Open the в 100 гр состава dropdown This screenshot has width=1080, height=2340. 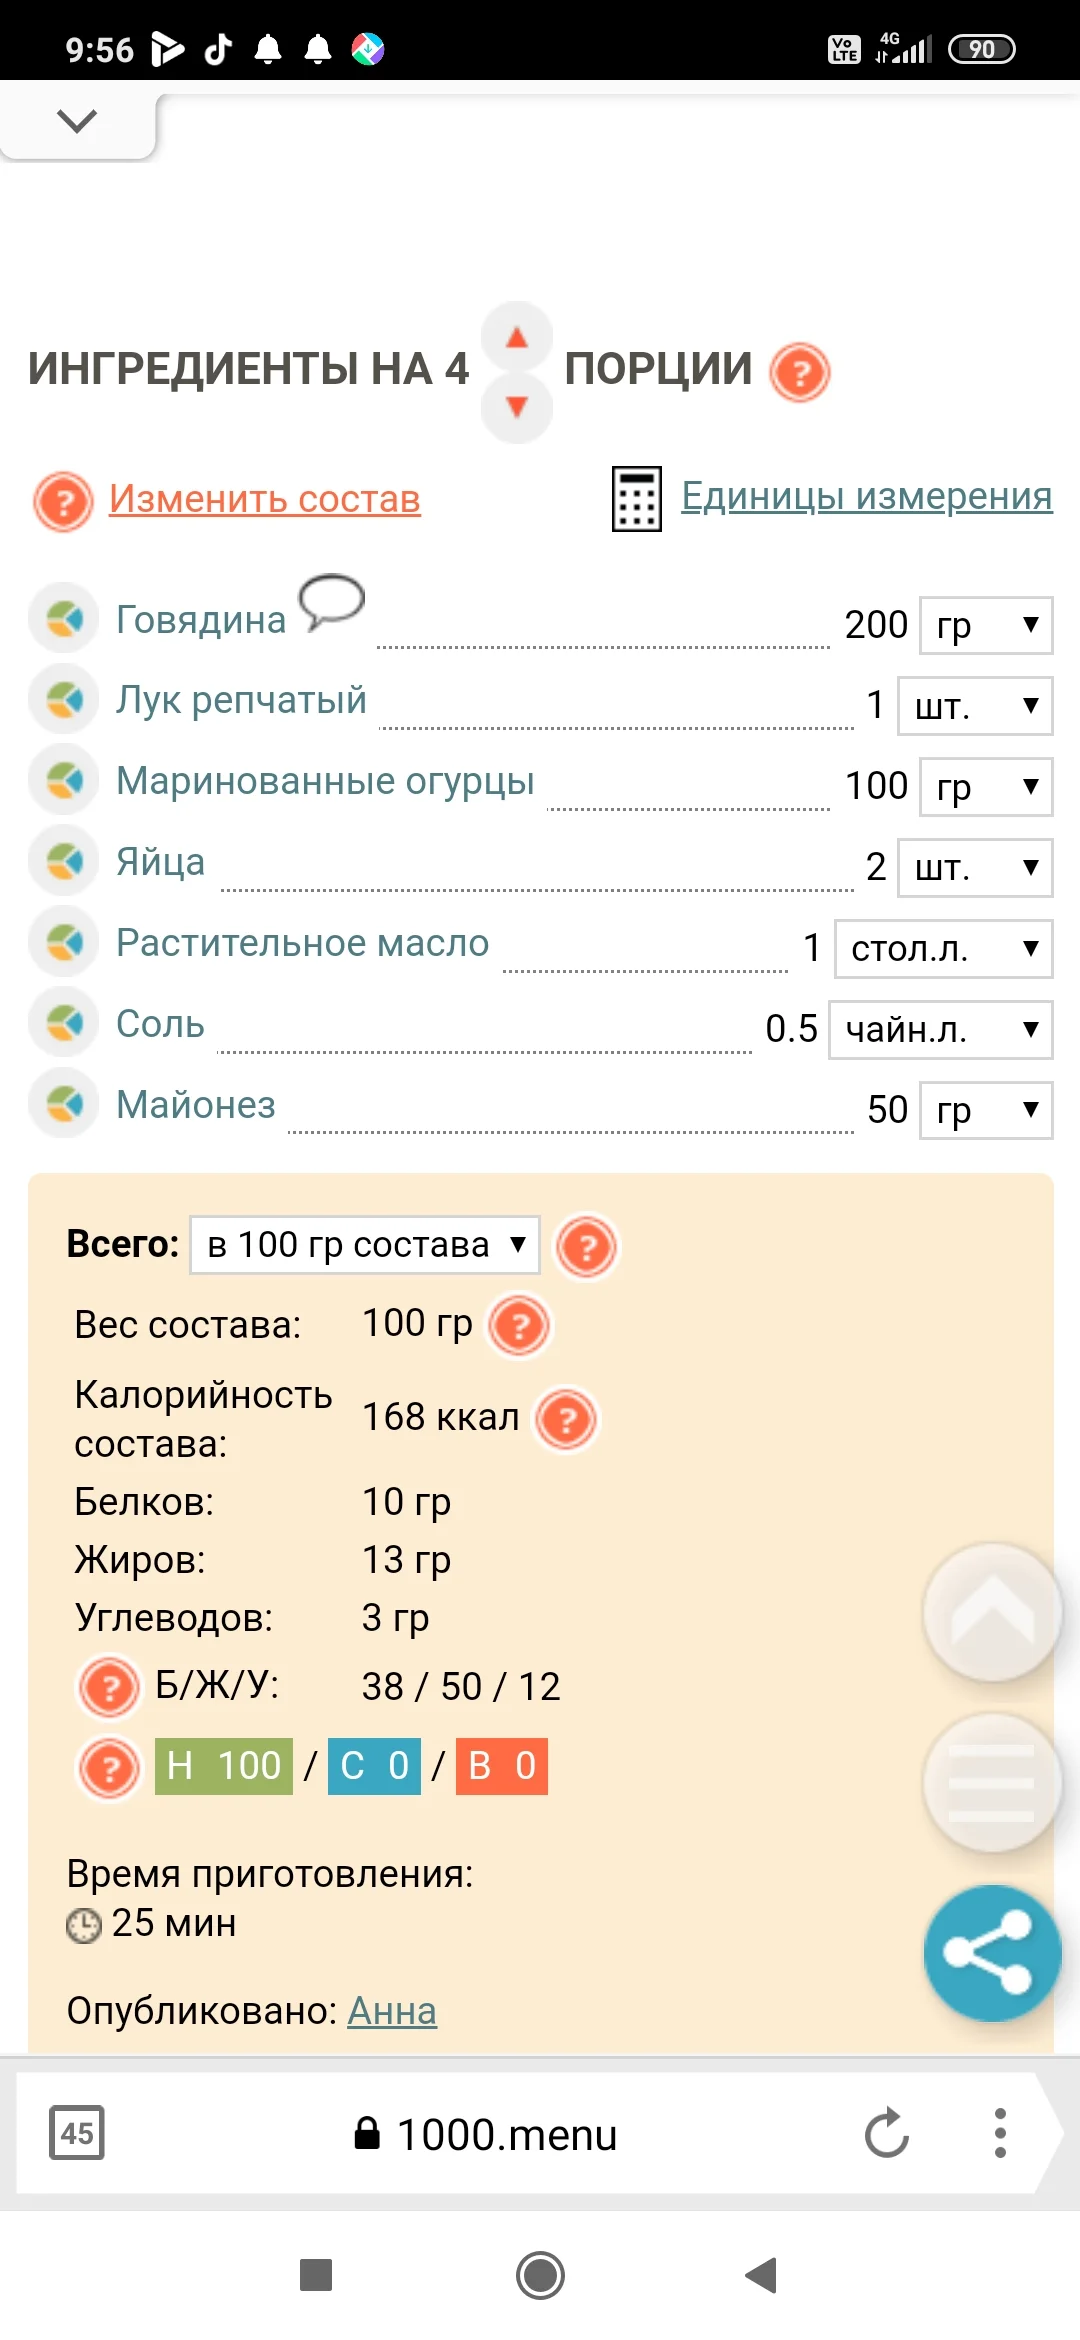pos(364,1244)
